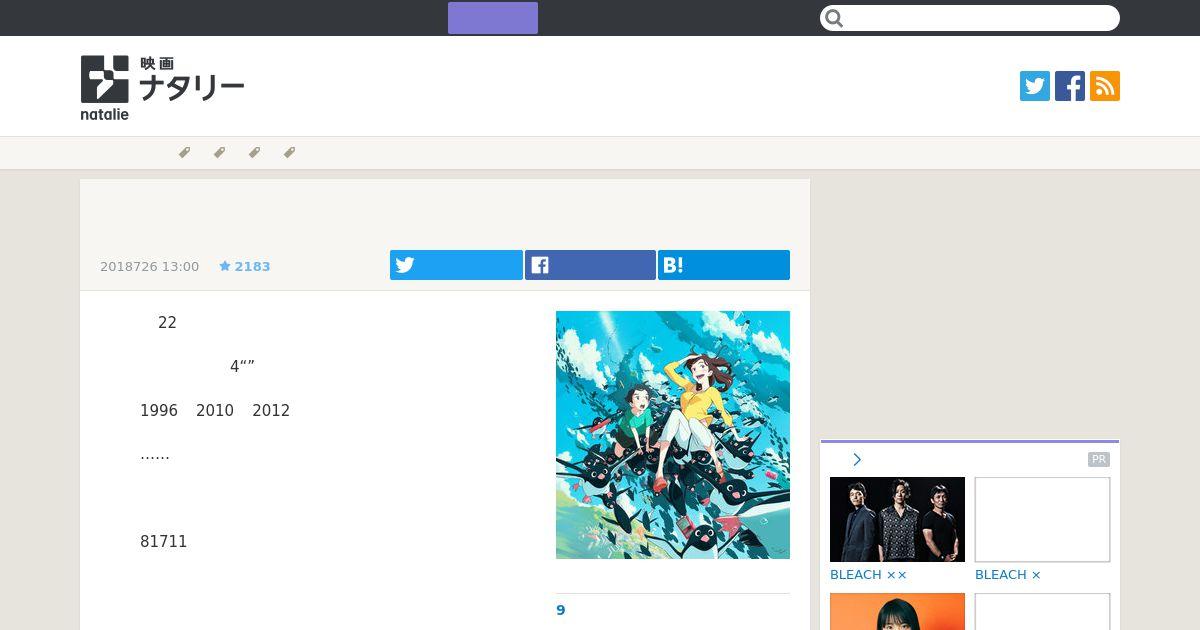Open thumbnail of three men in black

pyautogui.click(x=897, y=519)
